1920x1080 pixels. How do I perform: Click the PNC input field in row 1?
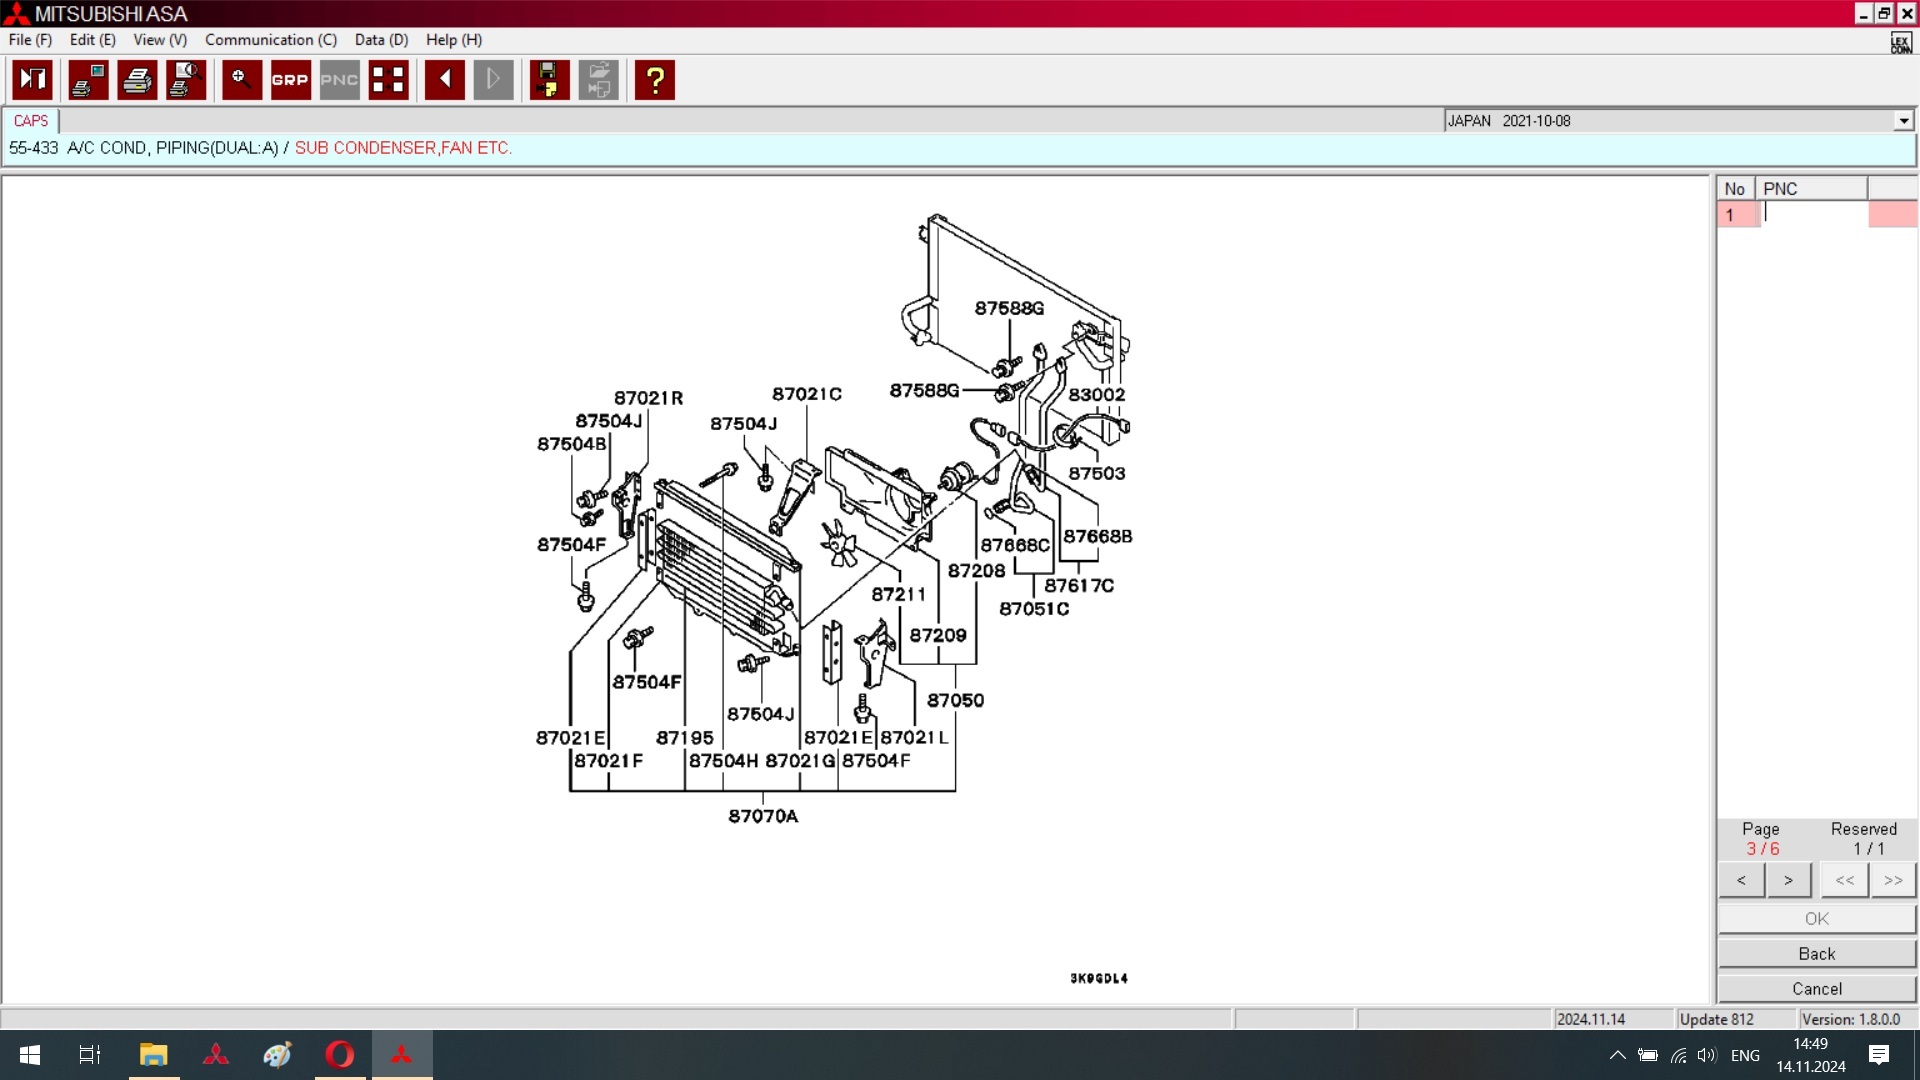click(x=1813, y=214)
